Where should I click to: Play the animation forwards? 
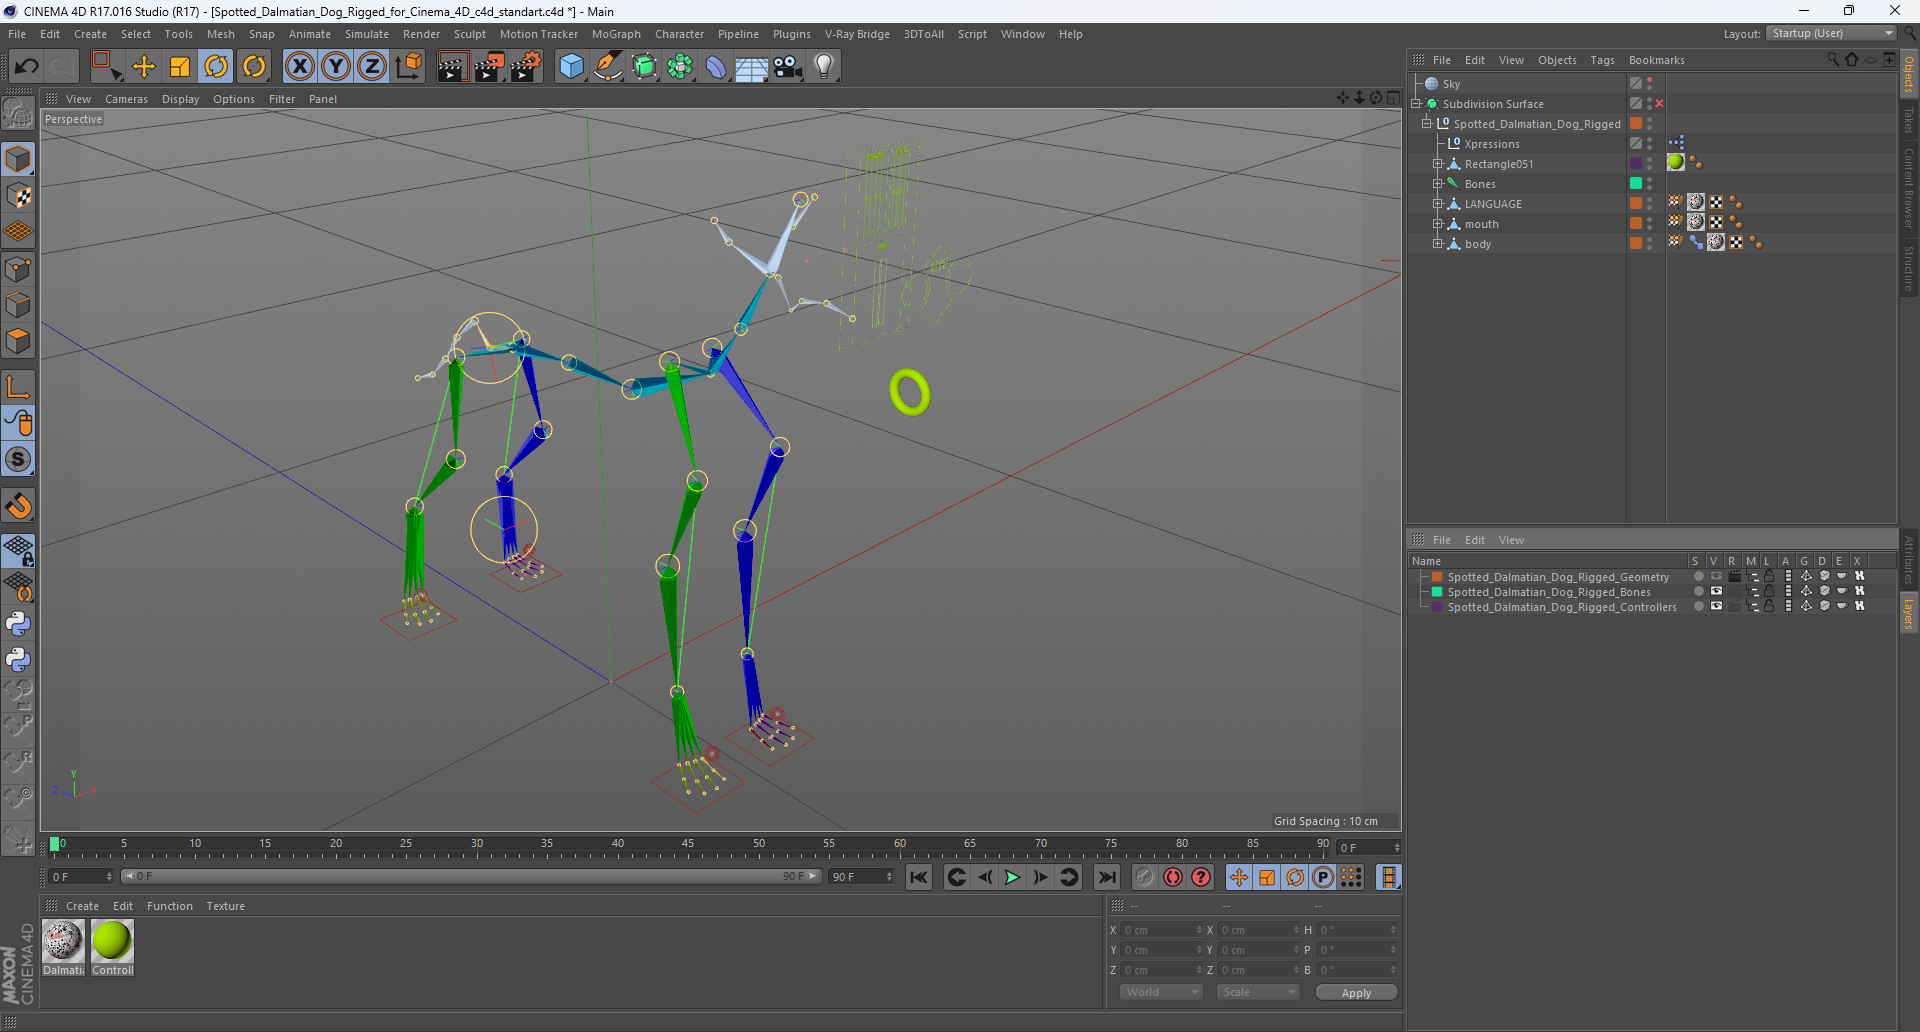coord(1012,877)
